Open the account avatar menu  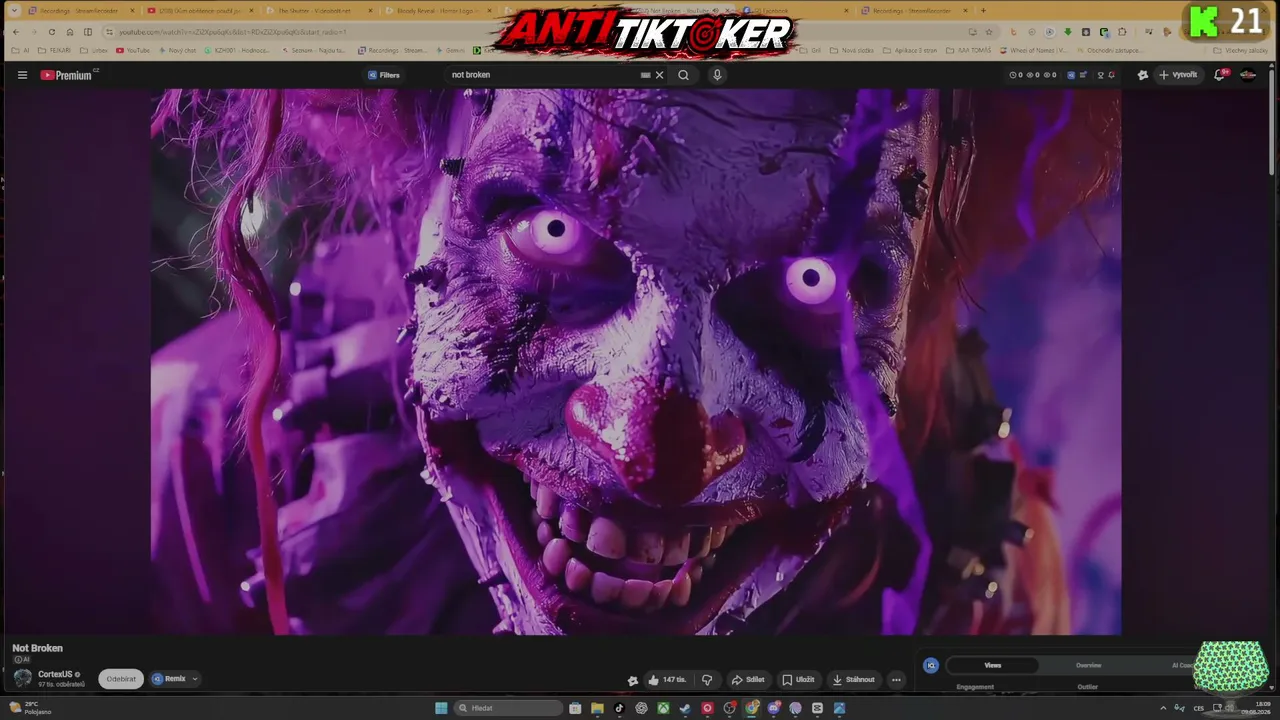coord(1248,75)
